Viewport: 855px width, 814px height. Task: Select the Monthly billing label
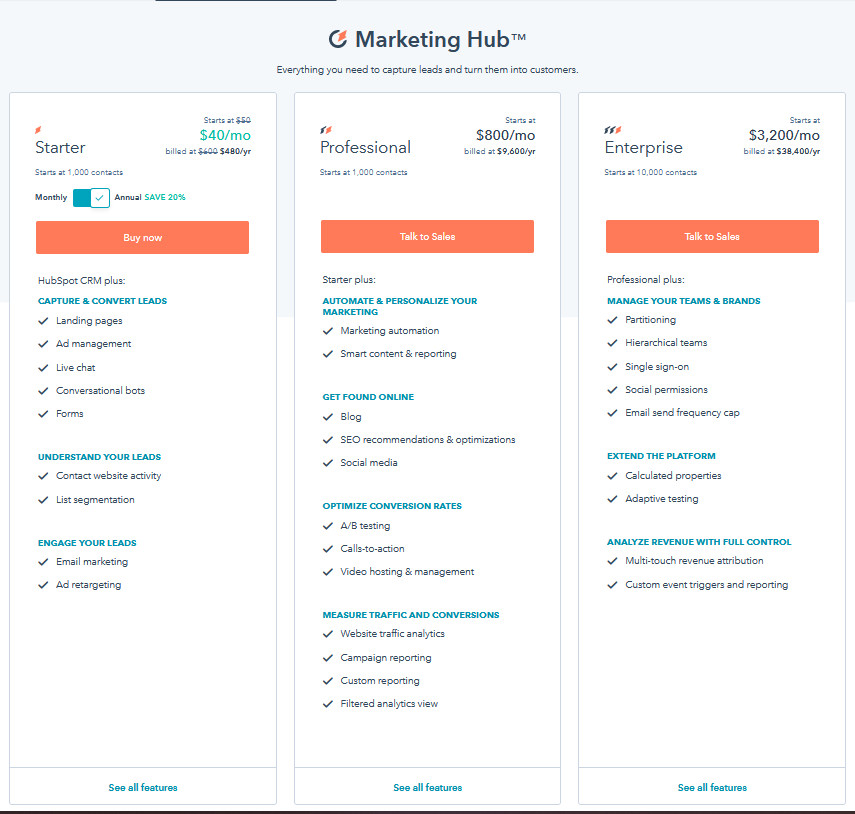[x=51, y=197]
